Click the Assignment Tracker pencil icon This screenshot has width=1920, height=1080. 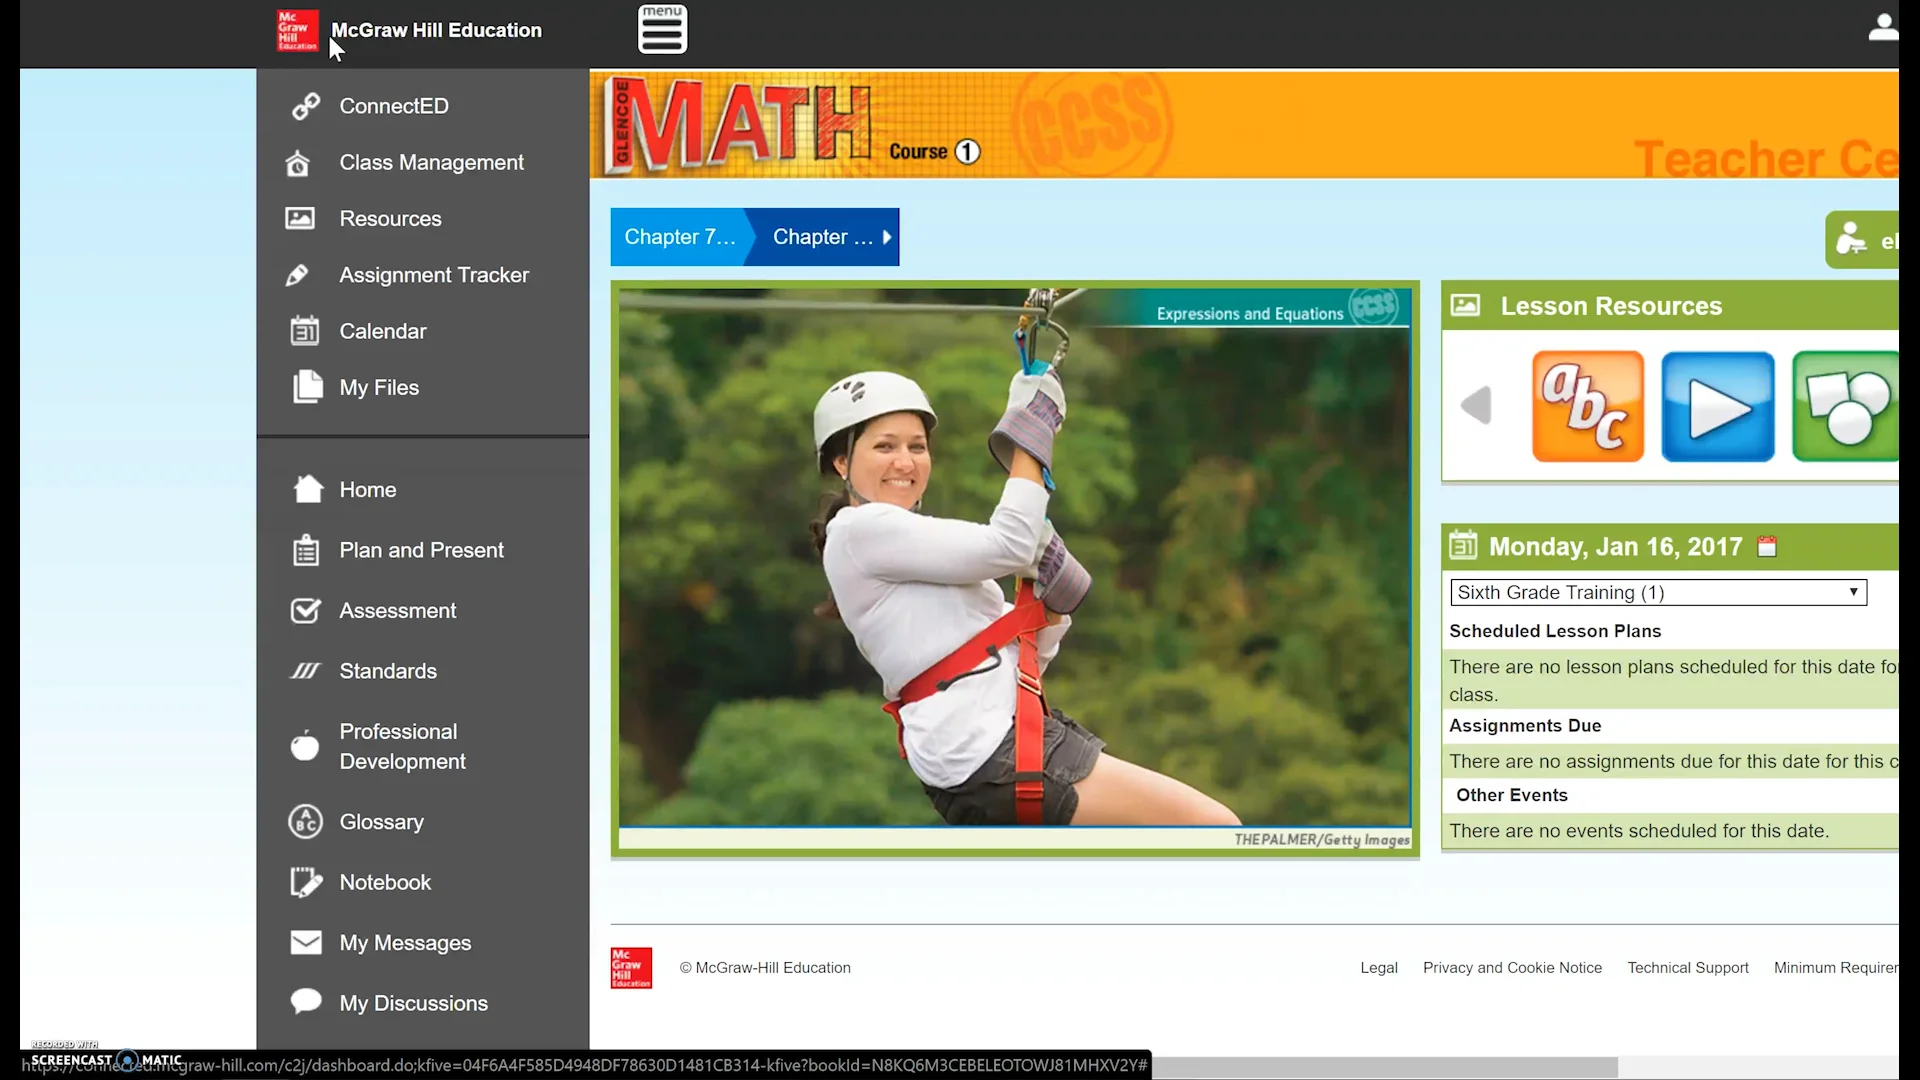[x=298, y=275]
